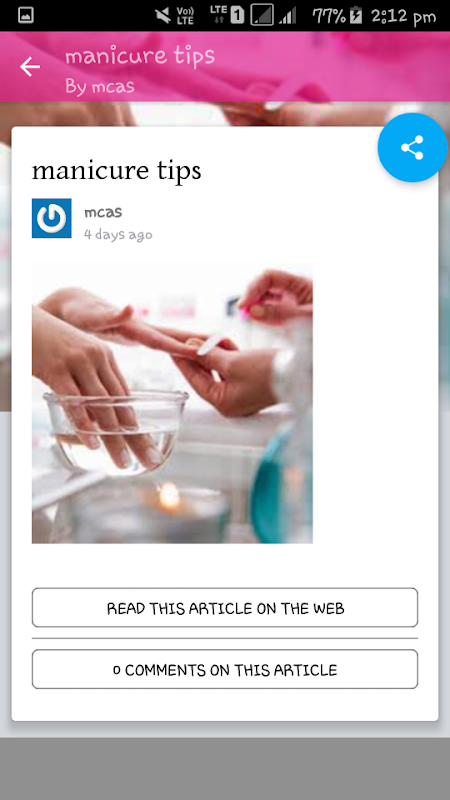Tap the gray area below the article card
Screen dimensions: 450x800
[x=225, y=768]
